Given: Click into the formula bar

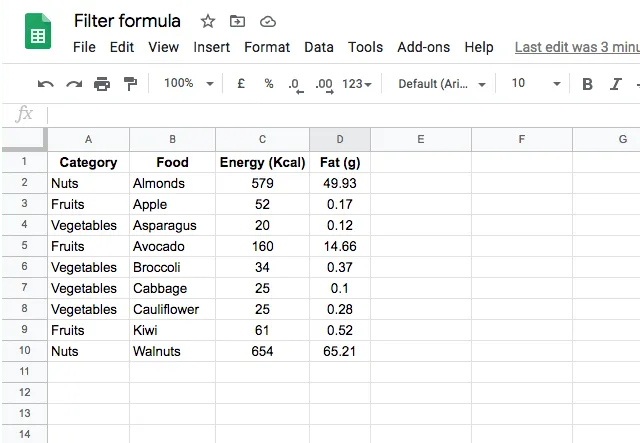Looking at the screenshot, I should pyautogui.click(x=343, y=114).
